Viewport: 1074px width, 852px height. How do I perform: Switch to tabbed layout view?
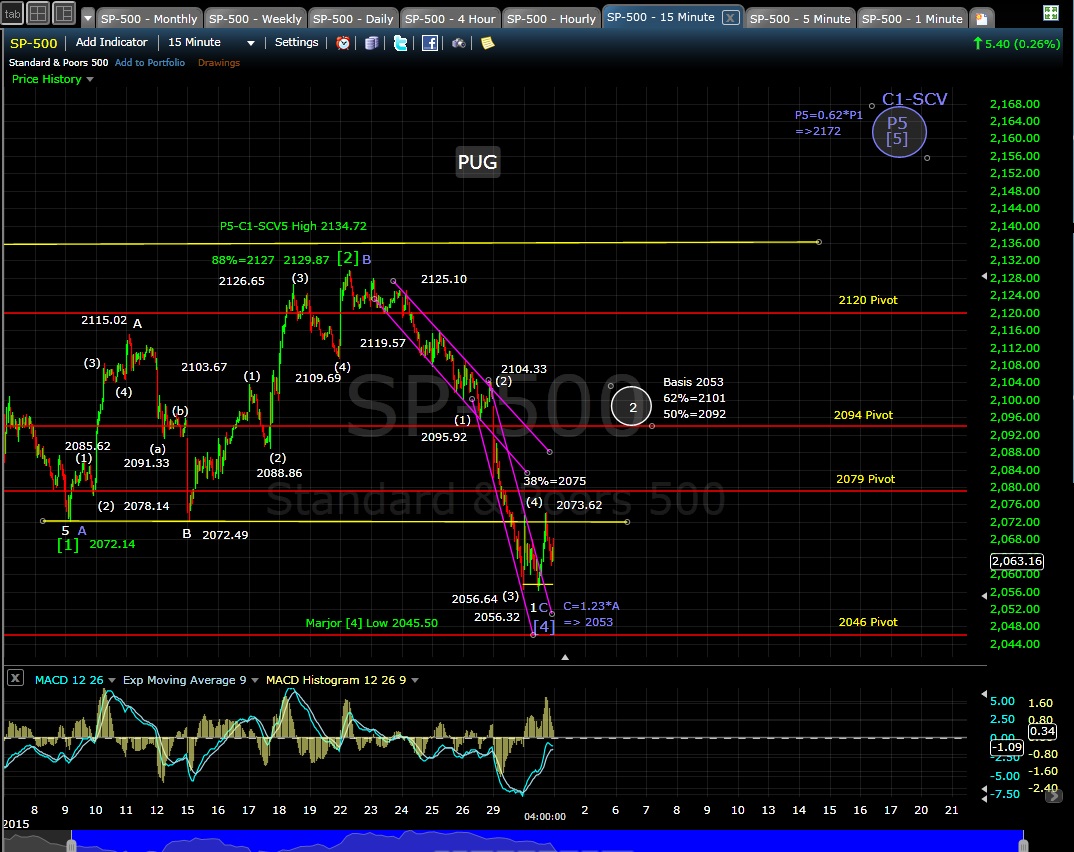coord(12,13)
